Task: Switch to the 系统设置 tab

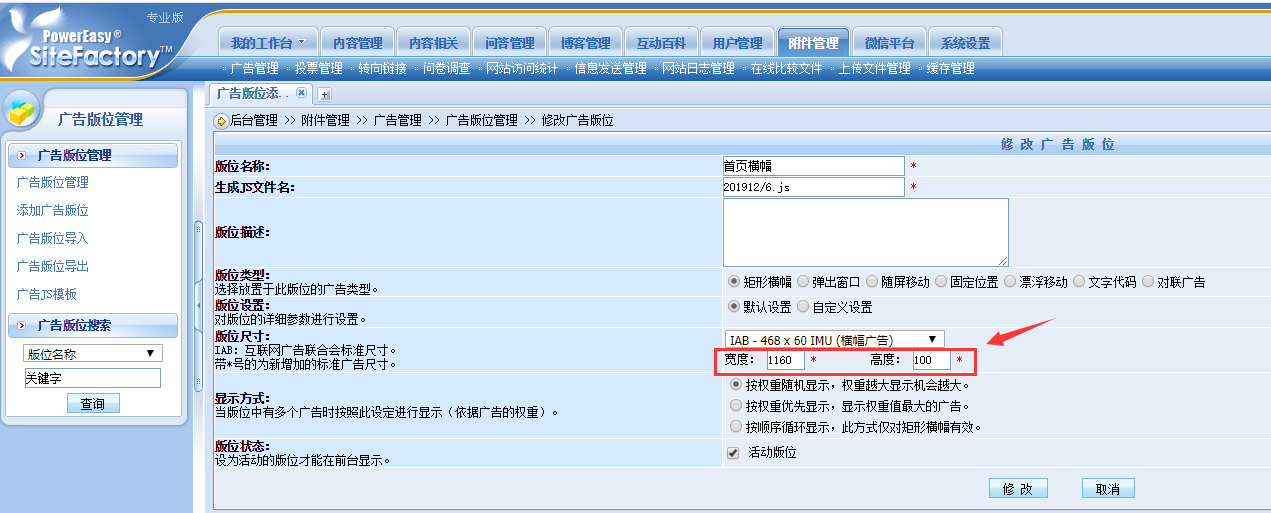Action: [965, 43]
